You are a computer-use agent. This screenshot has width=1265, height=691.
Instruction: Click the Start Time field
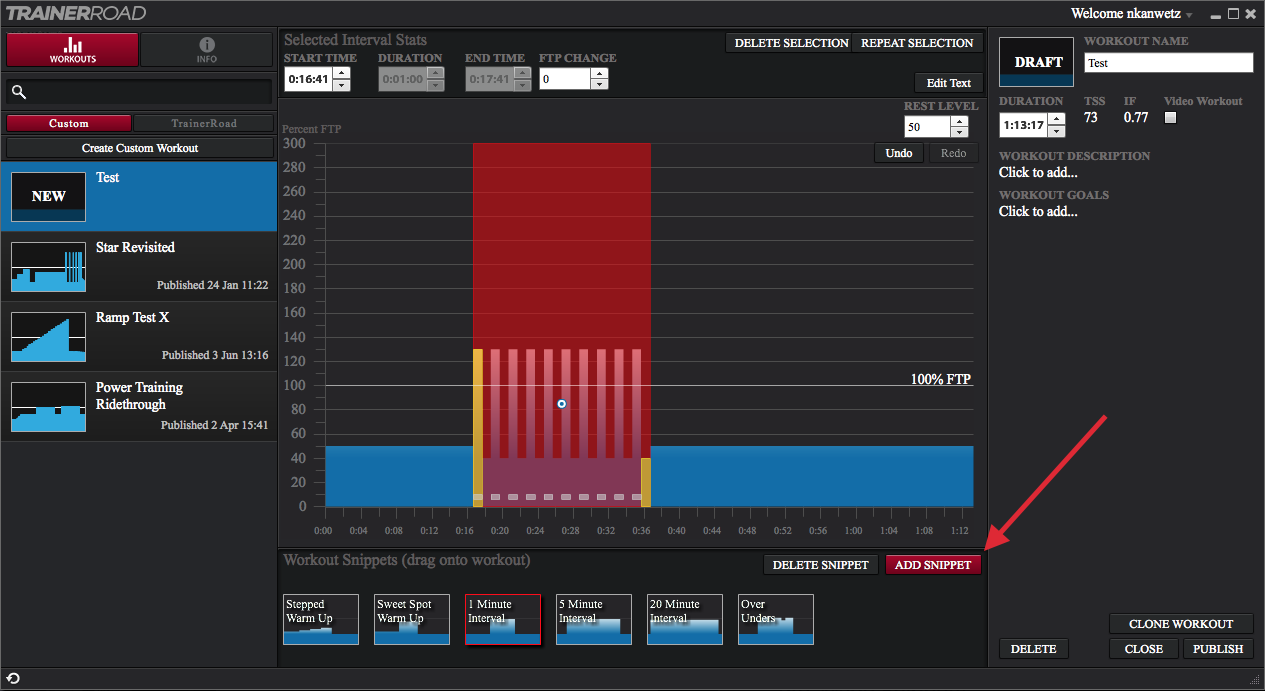coord(309,79)
